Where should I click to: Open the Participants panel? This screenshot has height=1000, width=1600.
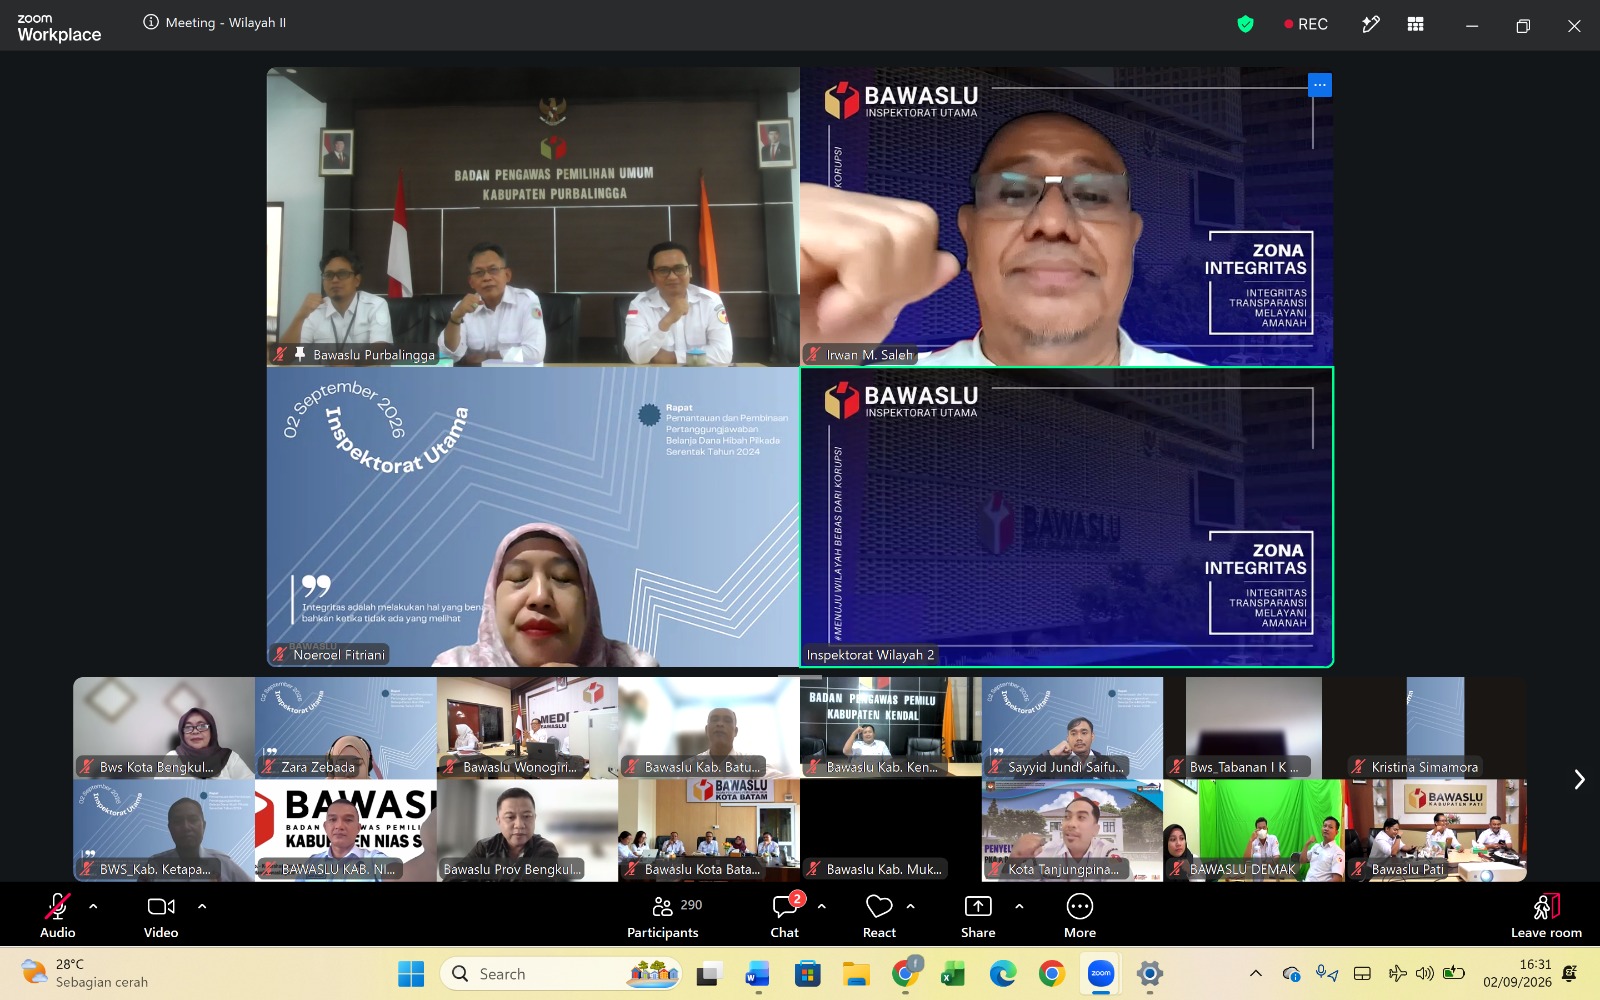pyautogui.click(x=663, y=915)
